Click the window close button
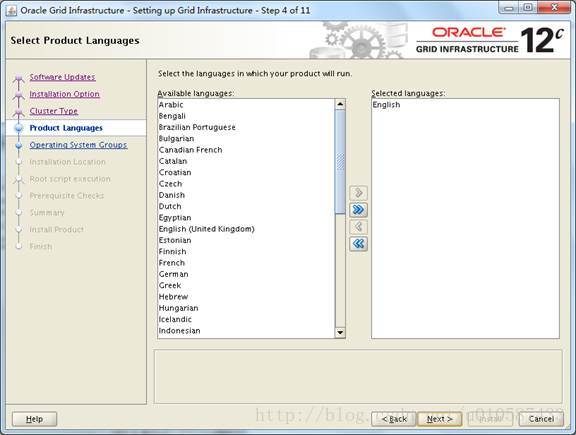Viewport: 576px width, 435px height. pos(554,7)
